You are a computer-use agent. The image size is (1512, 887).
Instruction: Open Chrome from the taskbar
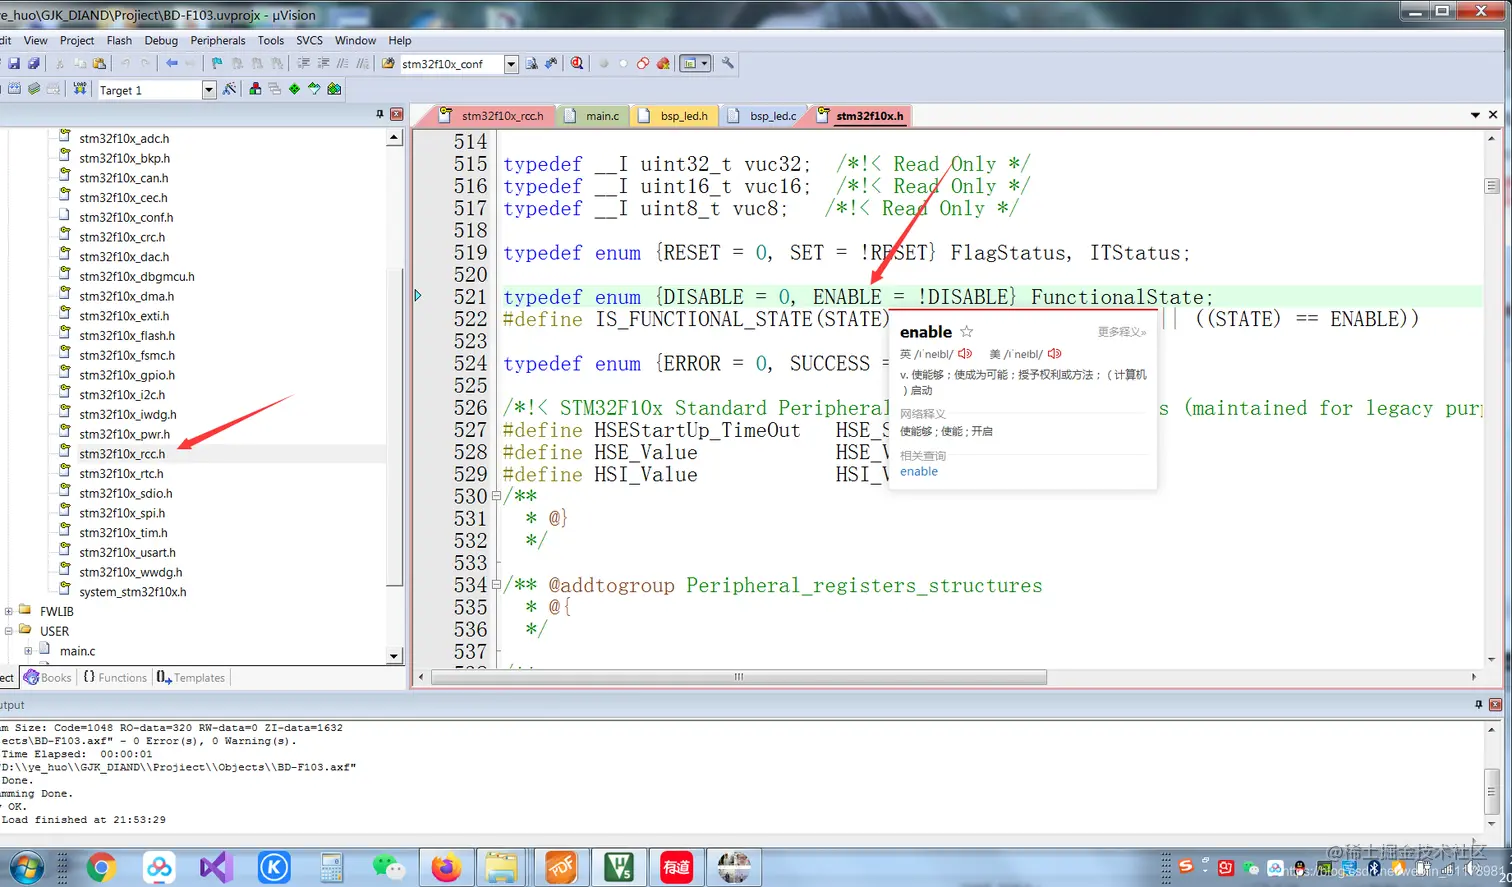coord(101,867)
